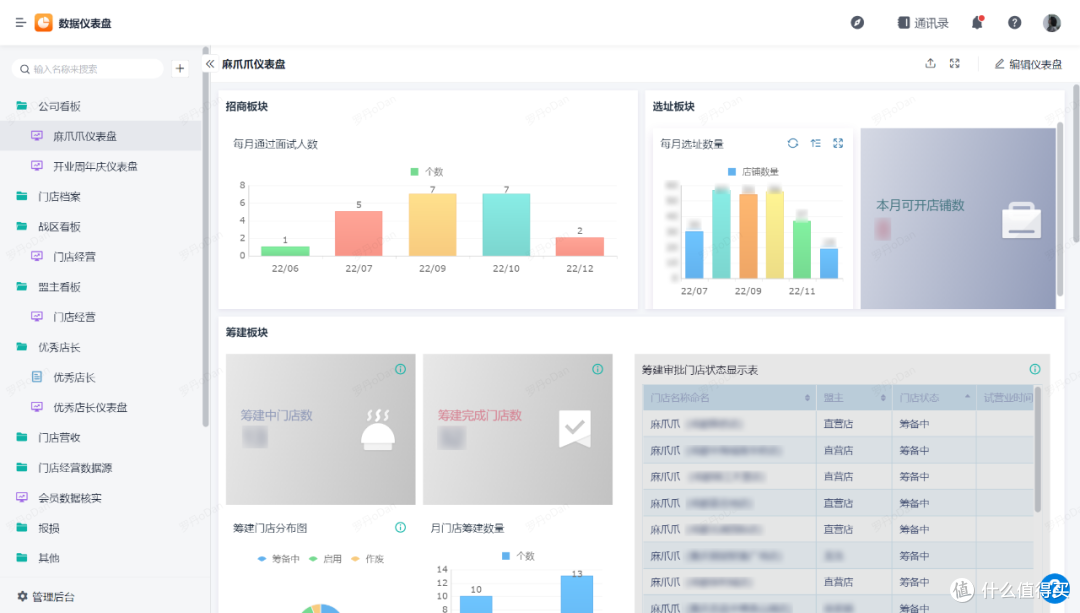Open 门店经营 under 战区看板
The width and height of the screenshot is (1080, 613).
[x=101, y=256]
